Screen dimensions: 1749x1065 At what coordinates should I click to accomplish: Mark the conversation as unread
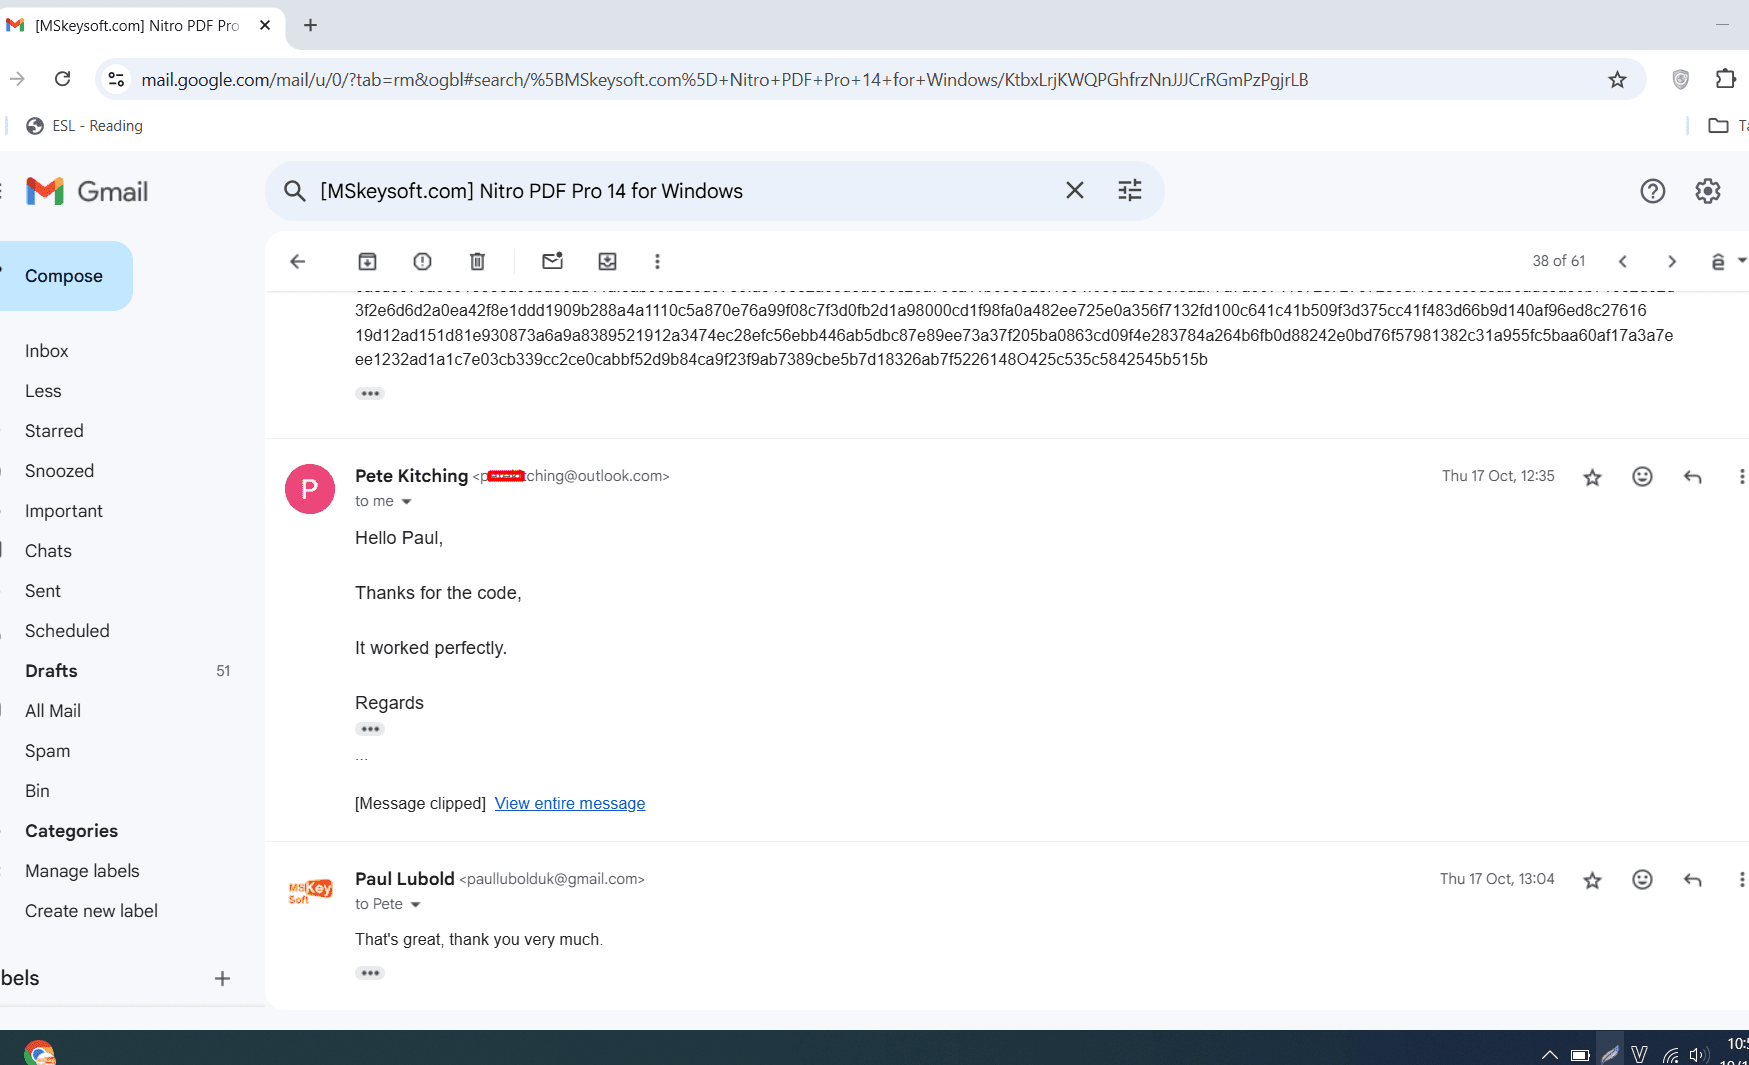click(x=552, y=262)
